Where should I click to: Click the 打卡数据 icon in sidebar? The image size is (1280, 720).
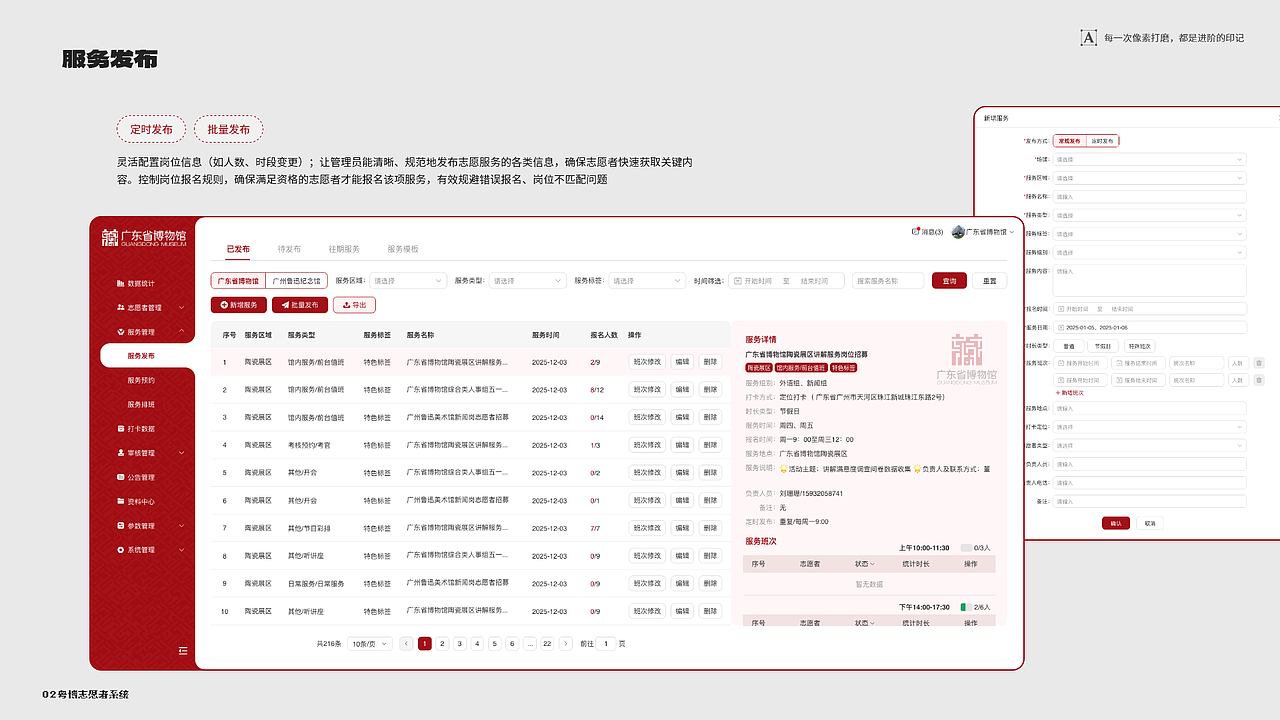pos(120,429)
